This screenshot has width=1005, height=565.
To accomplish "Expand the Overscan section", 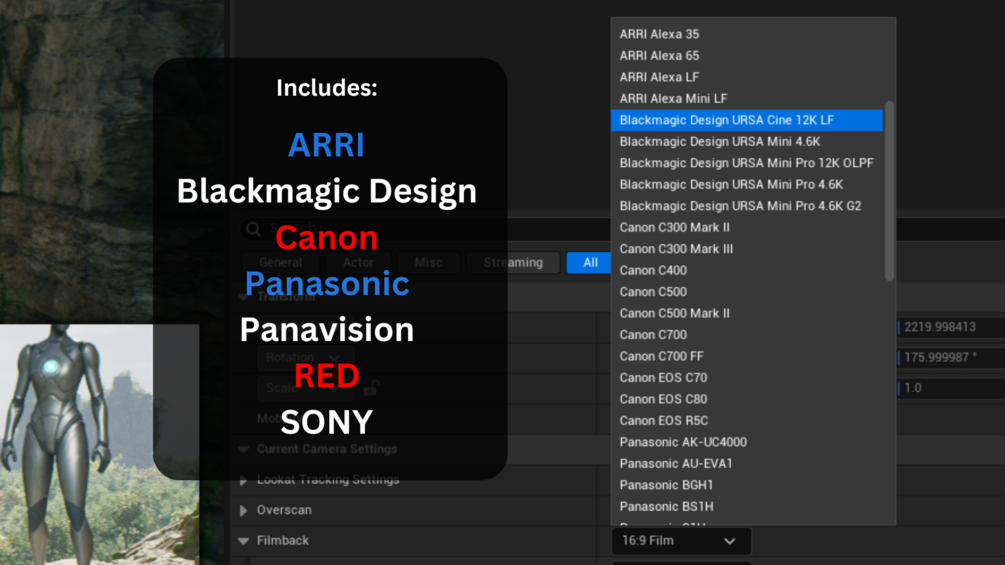I will click(244, 511).
